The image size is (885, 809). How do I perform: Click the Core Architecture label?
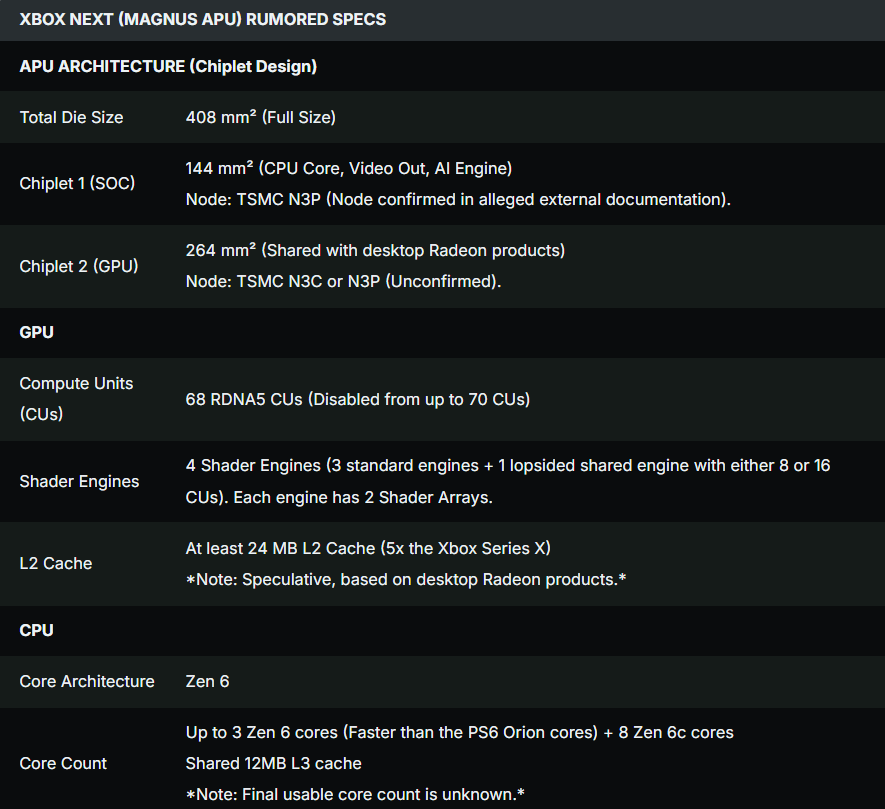pyautogui.click(x=87, y=681)
